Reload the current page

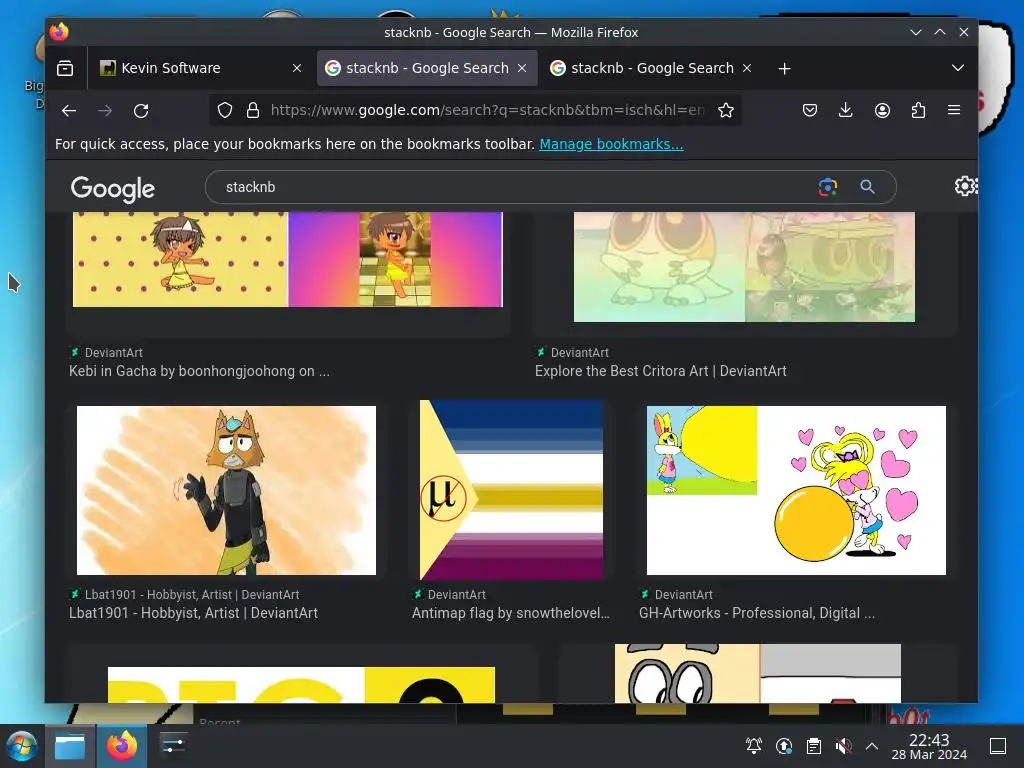click(x=141, y=110)
